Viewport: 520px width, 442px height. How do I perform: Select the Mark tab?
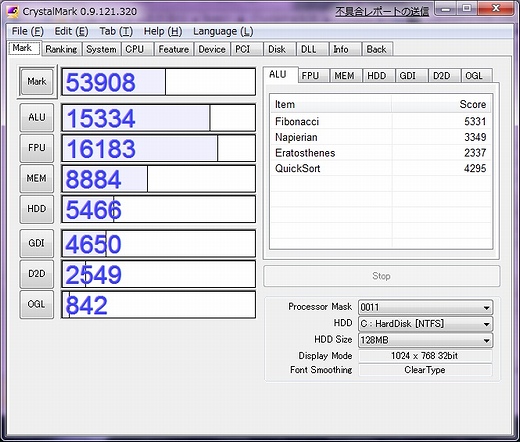click(24, 48)
